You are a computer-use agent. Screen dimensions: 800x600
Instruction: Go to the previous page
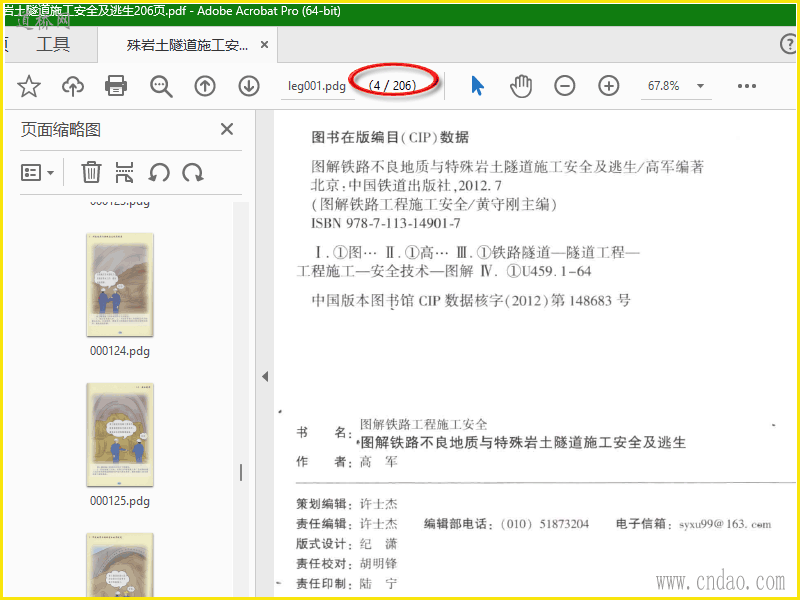click(205, 86)
